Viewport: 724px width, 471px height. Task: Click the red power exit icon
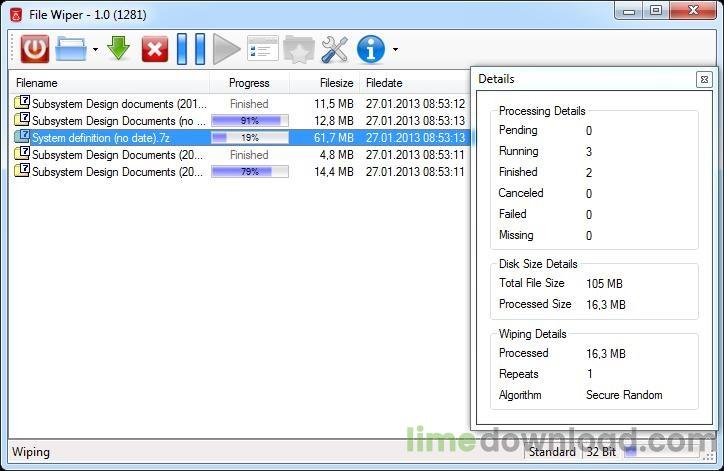pos(34,48)
